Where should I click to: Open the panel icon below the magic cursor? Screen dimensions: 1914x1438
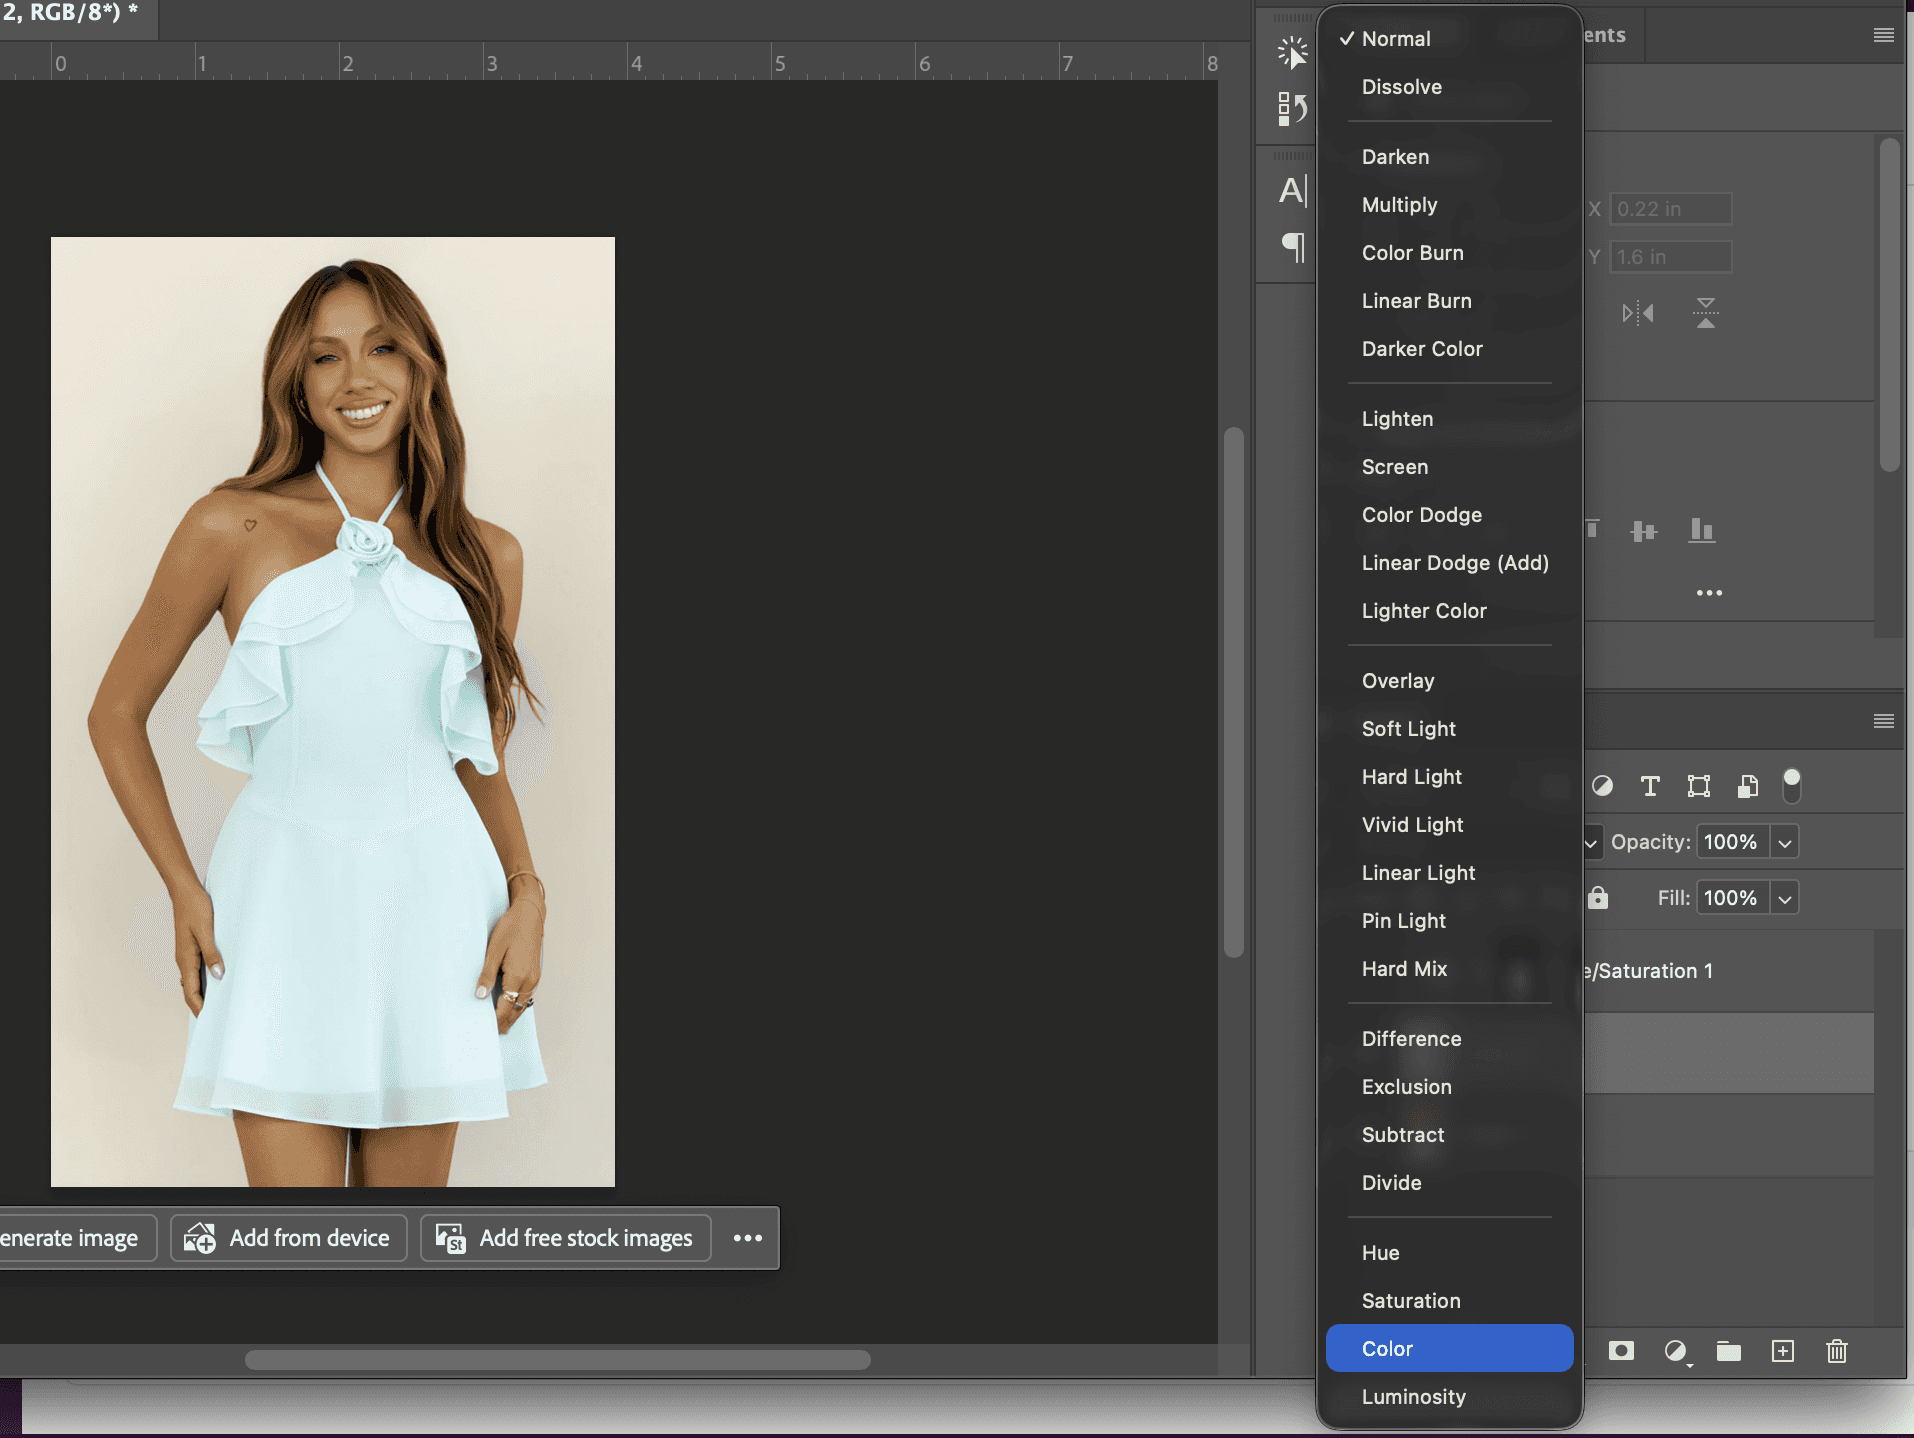tap(1292, 108)
